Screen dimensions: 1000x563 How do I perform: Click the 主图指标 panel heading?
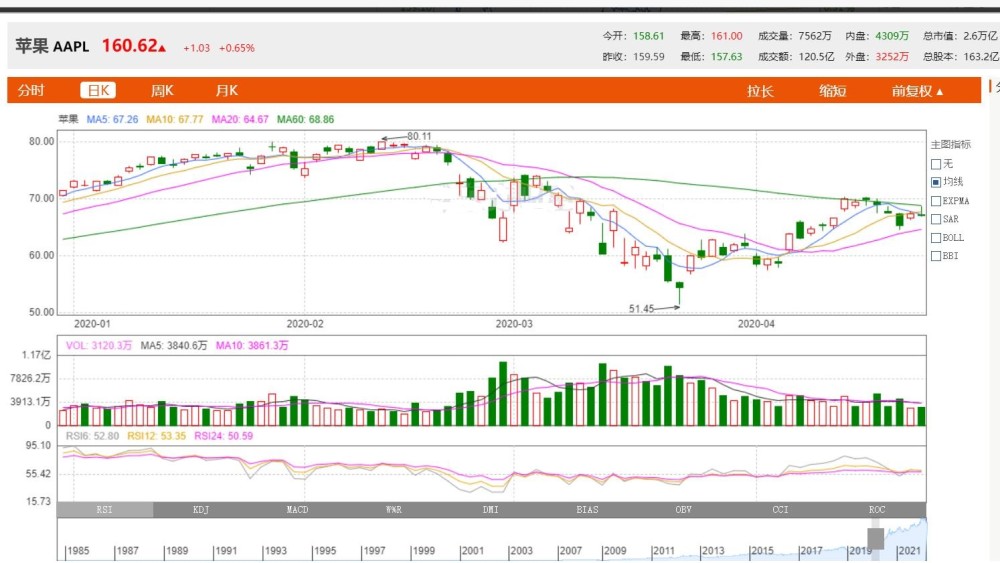click(951, 145)
